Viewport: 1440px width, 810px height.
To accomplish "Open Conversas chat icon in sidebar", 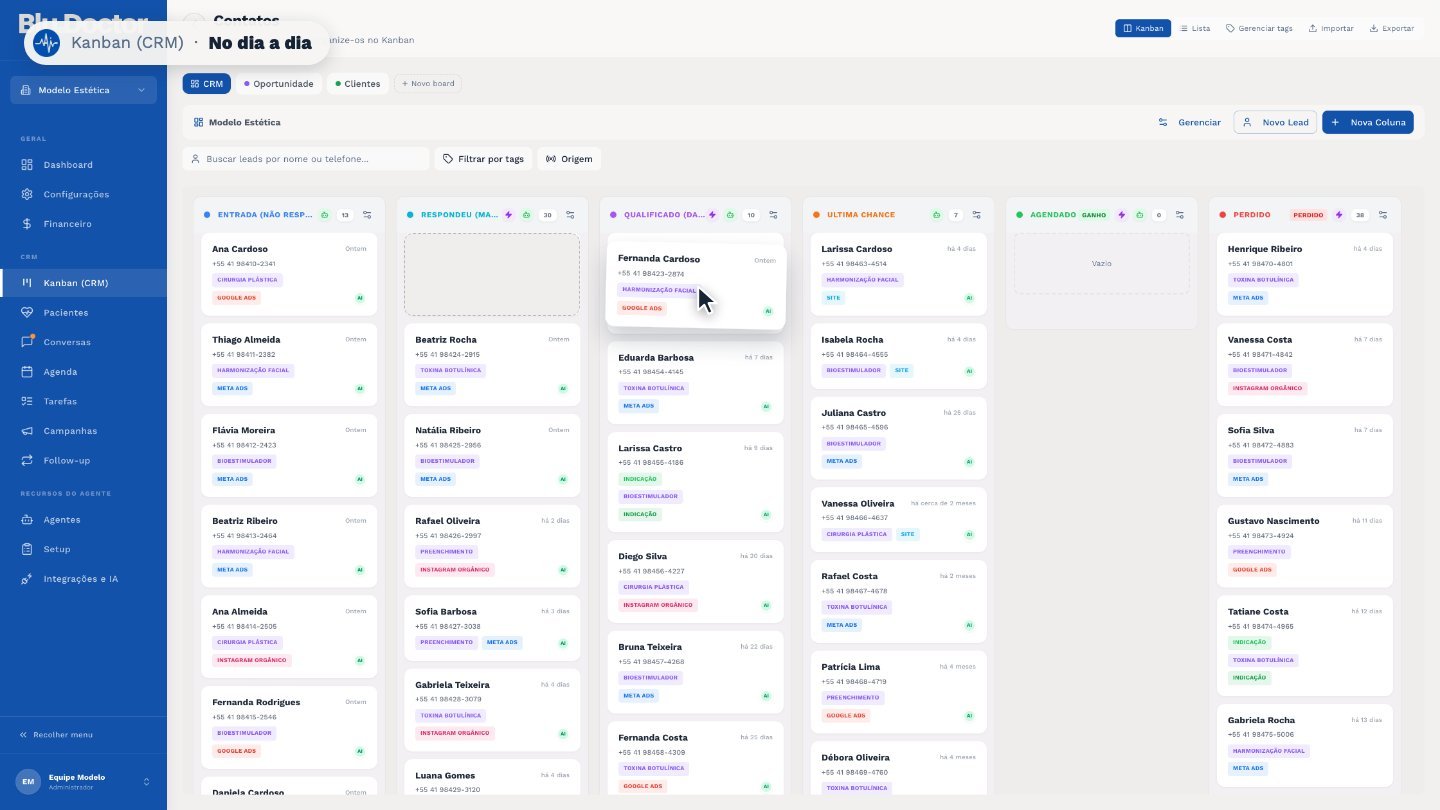I will [x=27, y=342].
